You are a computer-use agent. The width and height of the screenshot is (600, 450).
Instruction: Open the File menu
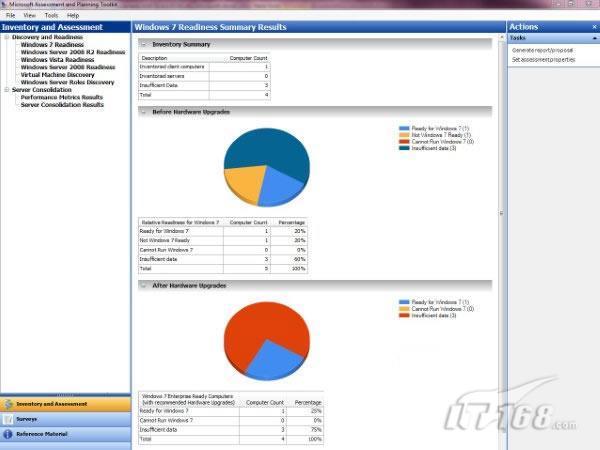point(10,15)
